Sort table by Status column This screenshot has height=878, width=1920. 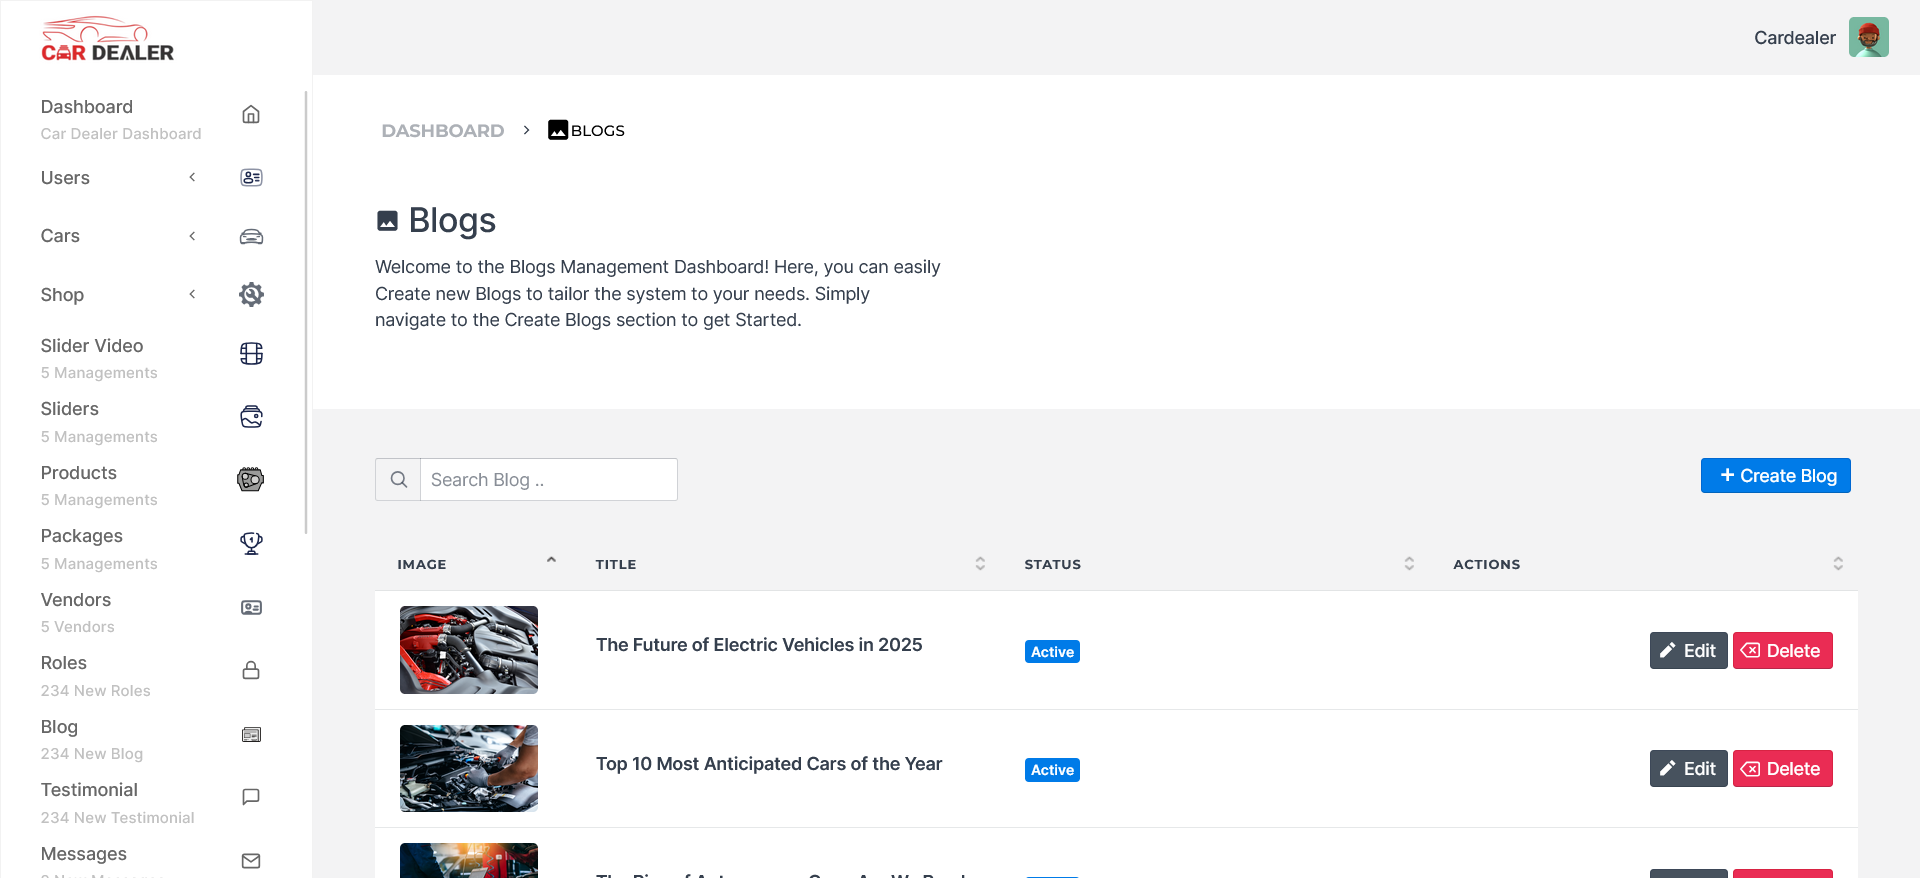click(1409, 564)
